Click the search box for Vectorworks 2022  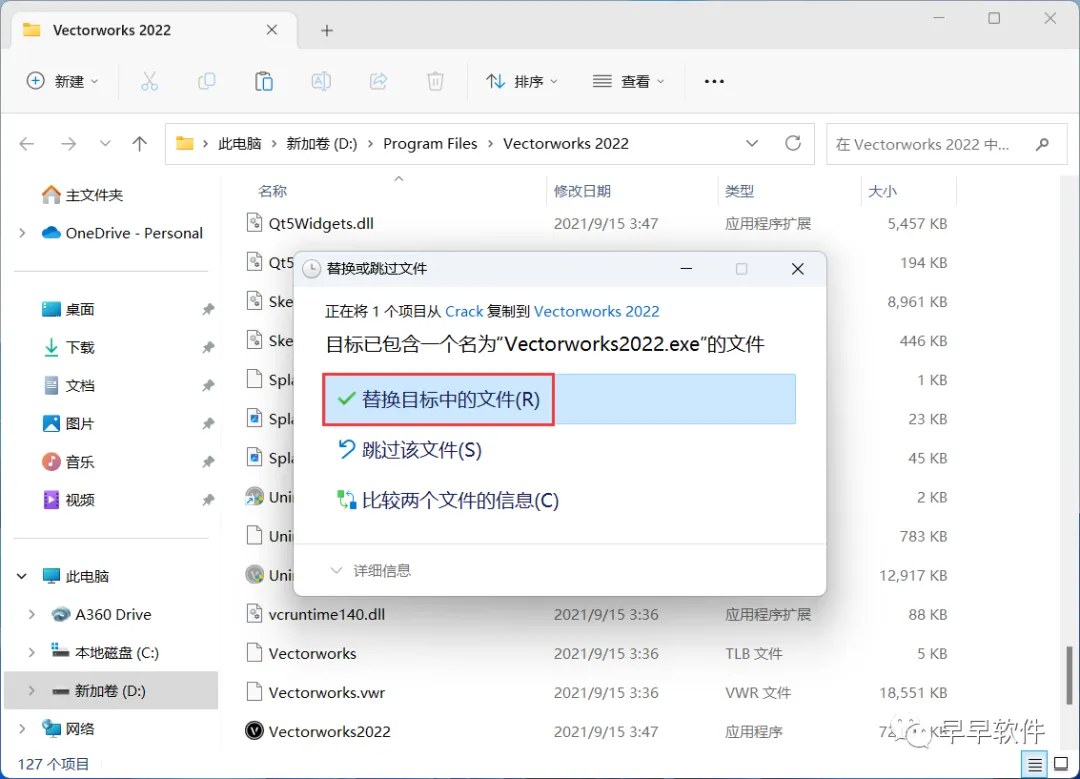coord(947,144)
